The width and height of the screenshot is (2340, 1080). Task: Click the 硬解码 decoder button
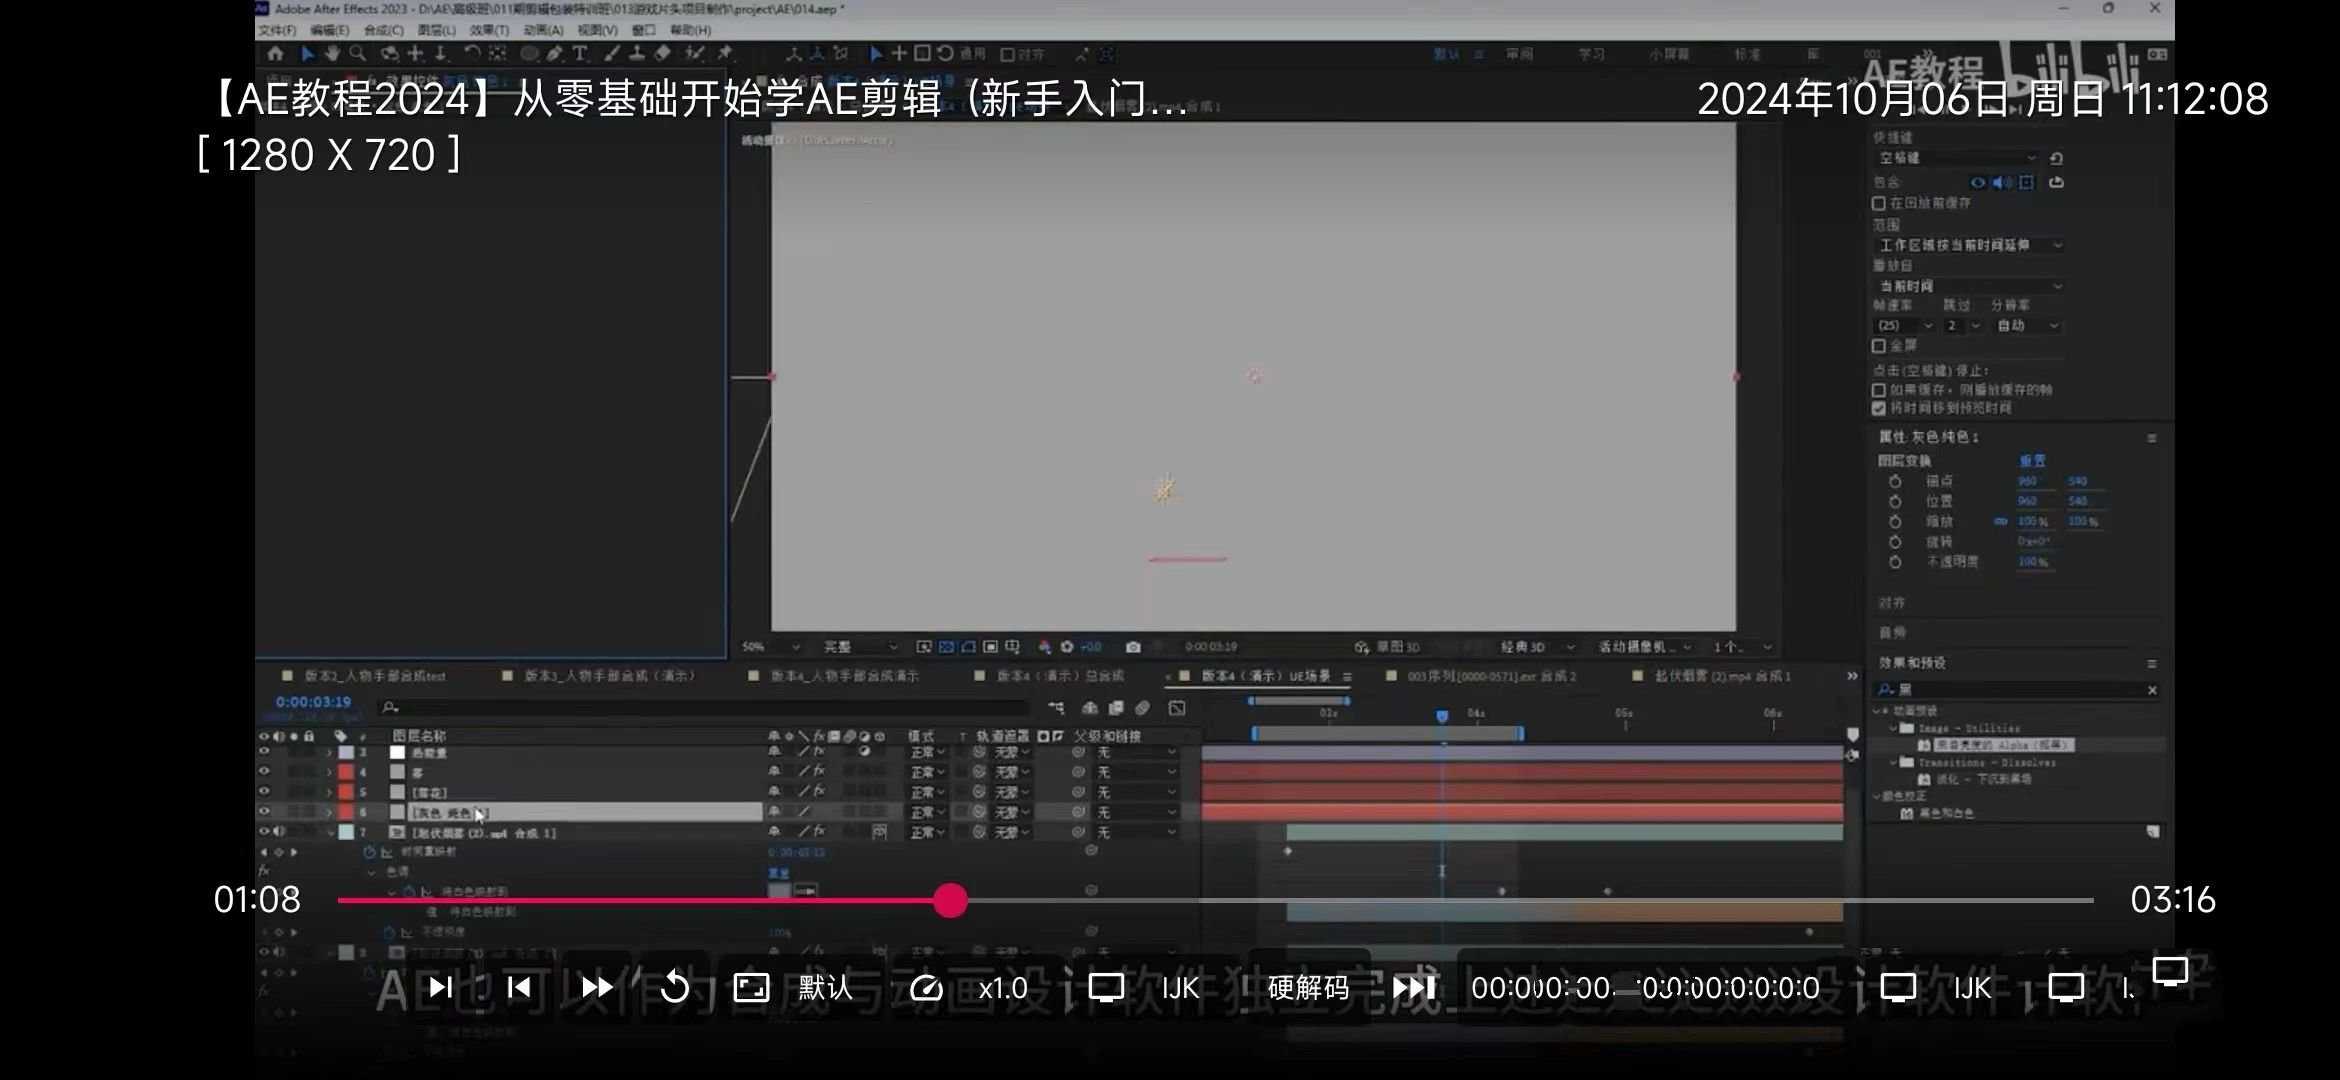click(1307, 988)
